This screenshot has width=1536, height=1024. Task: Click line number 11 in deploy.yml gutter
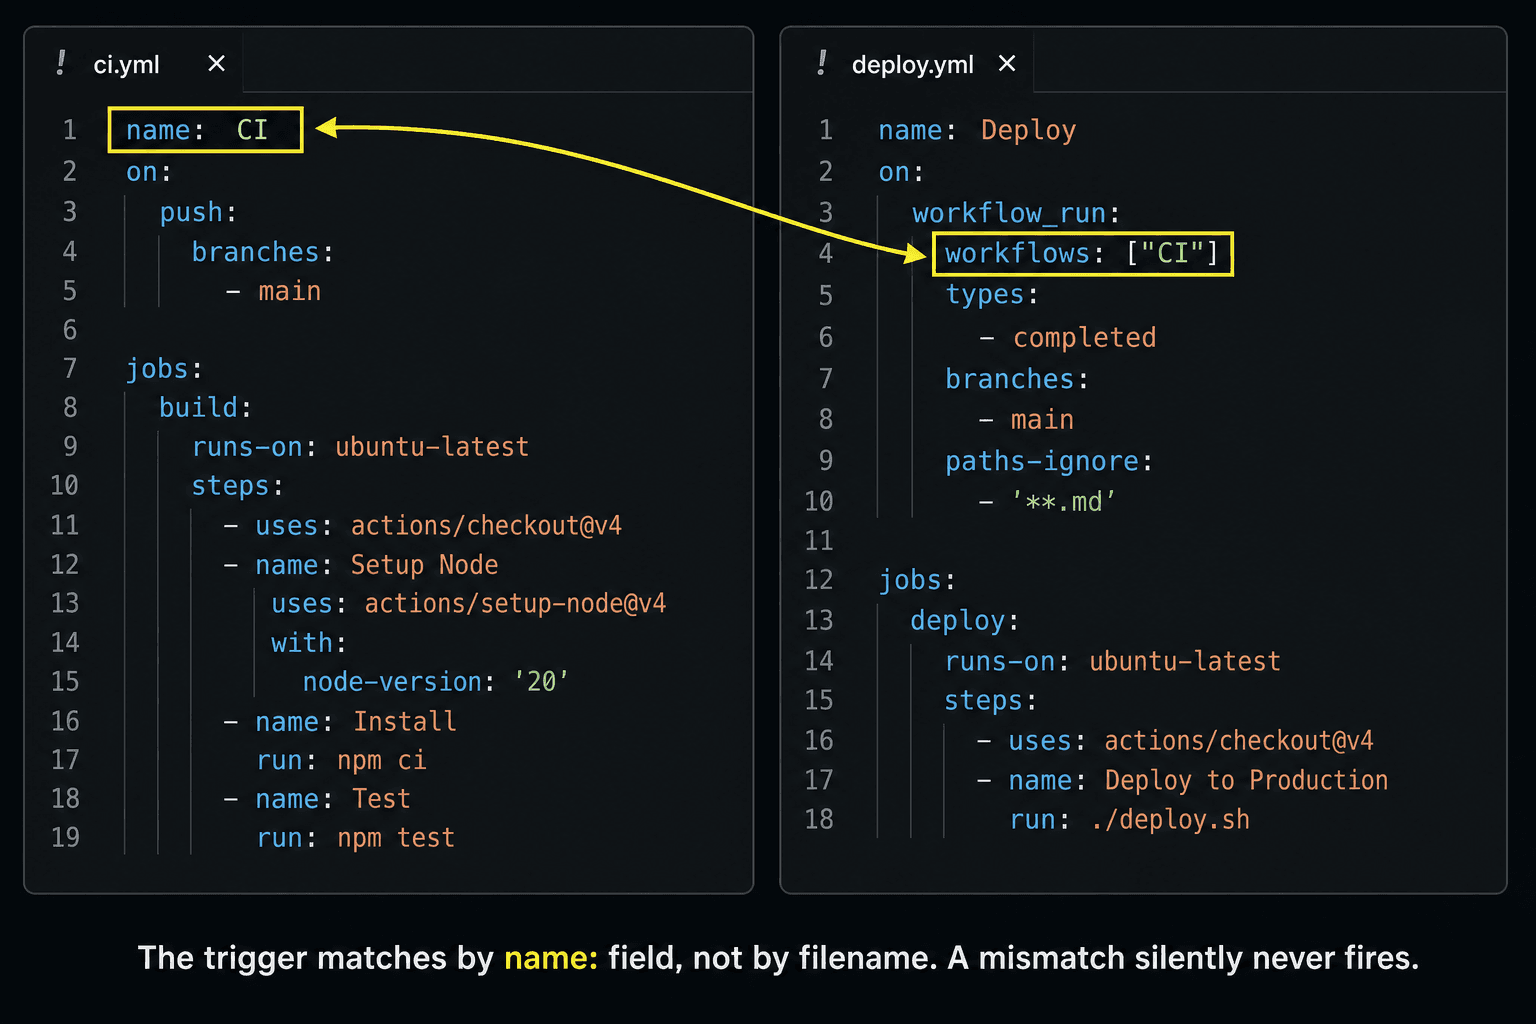[x=819, y=541]
